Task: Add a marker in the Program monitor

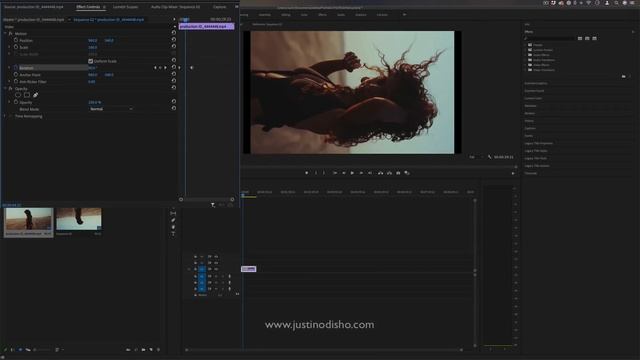Action: click(x=307, y=173)
